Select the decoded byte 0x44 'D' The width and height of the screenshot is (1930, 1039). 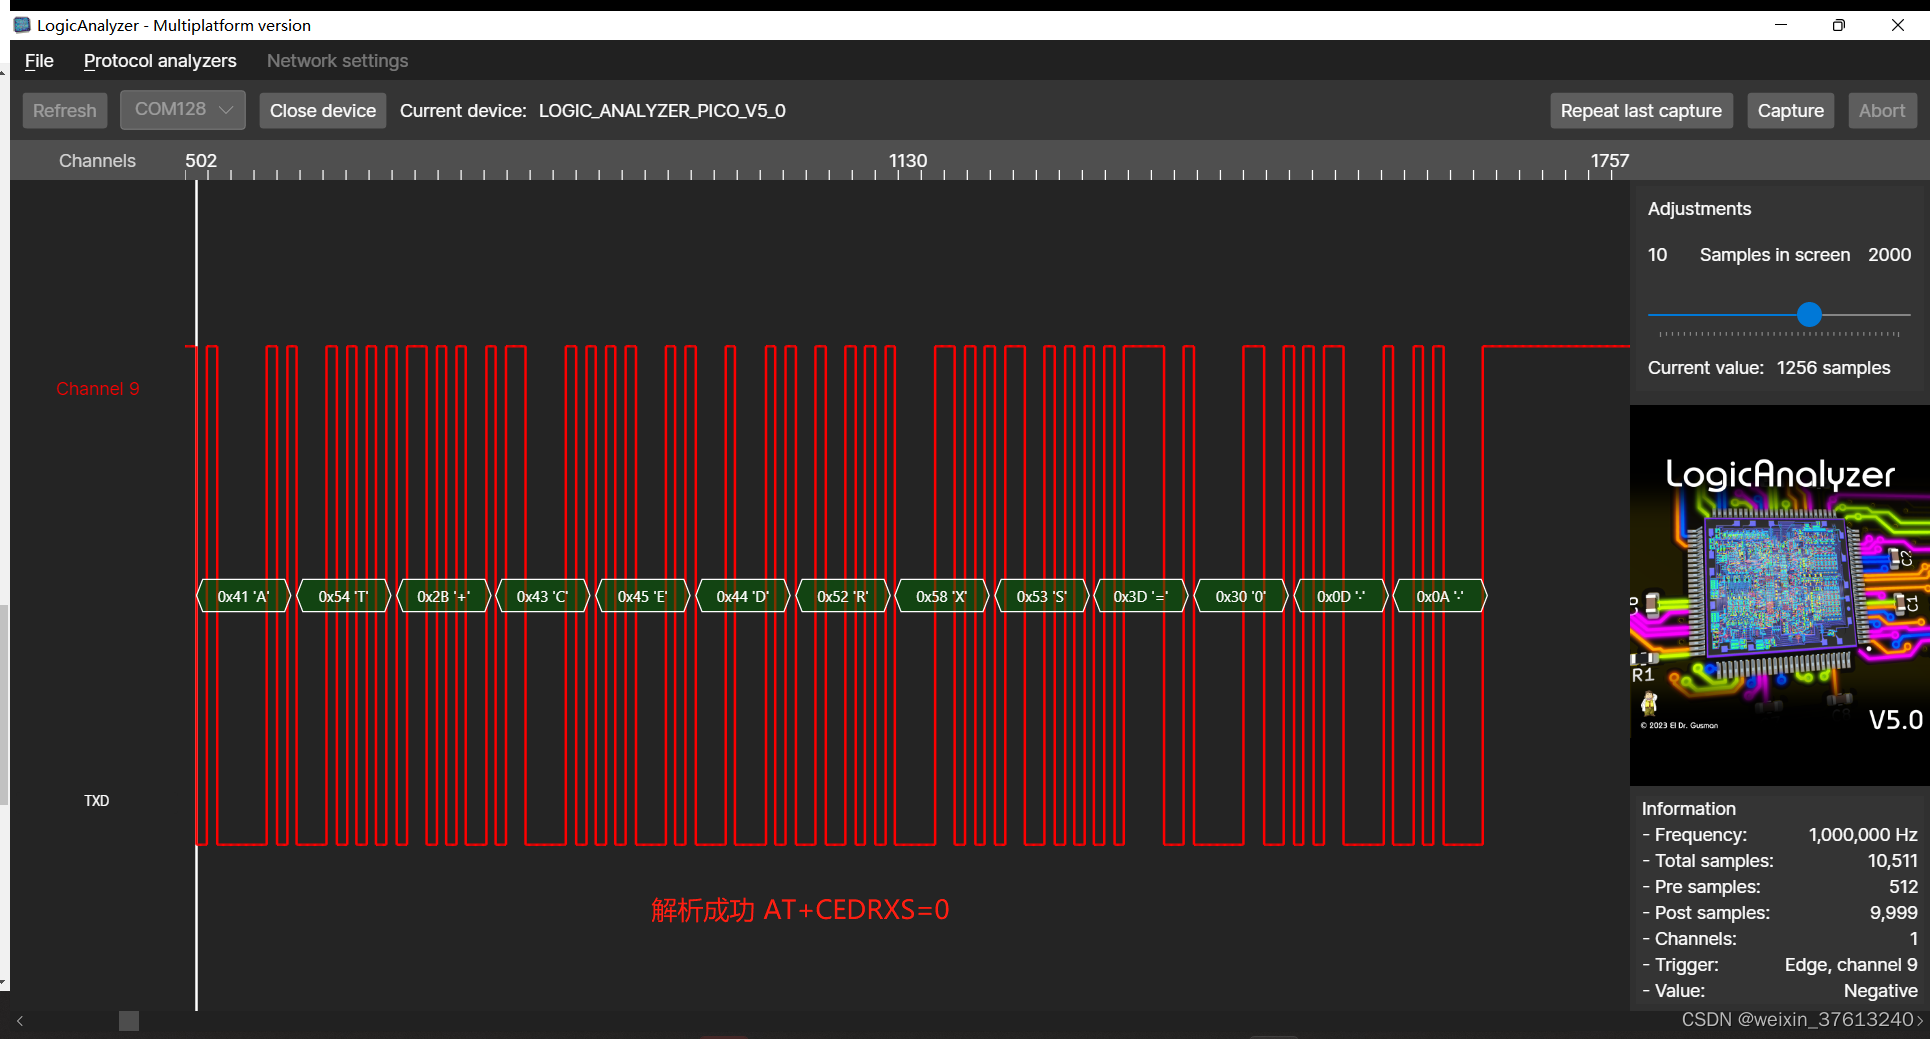(x=743, y=596)
